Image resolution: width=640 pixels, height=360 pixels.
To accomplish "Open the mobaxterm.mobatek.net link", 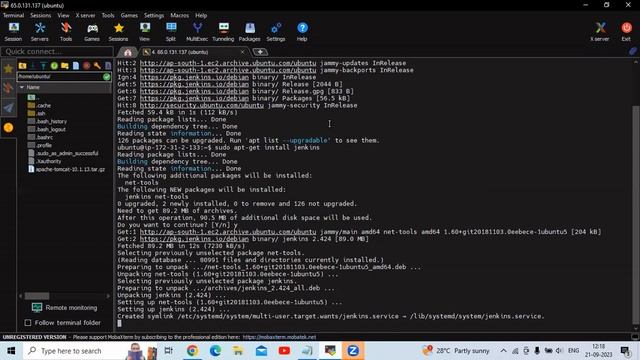I will [279, 337].
